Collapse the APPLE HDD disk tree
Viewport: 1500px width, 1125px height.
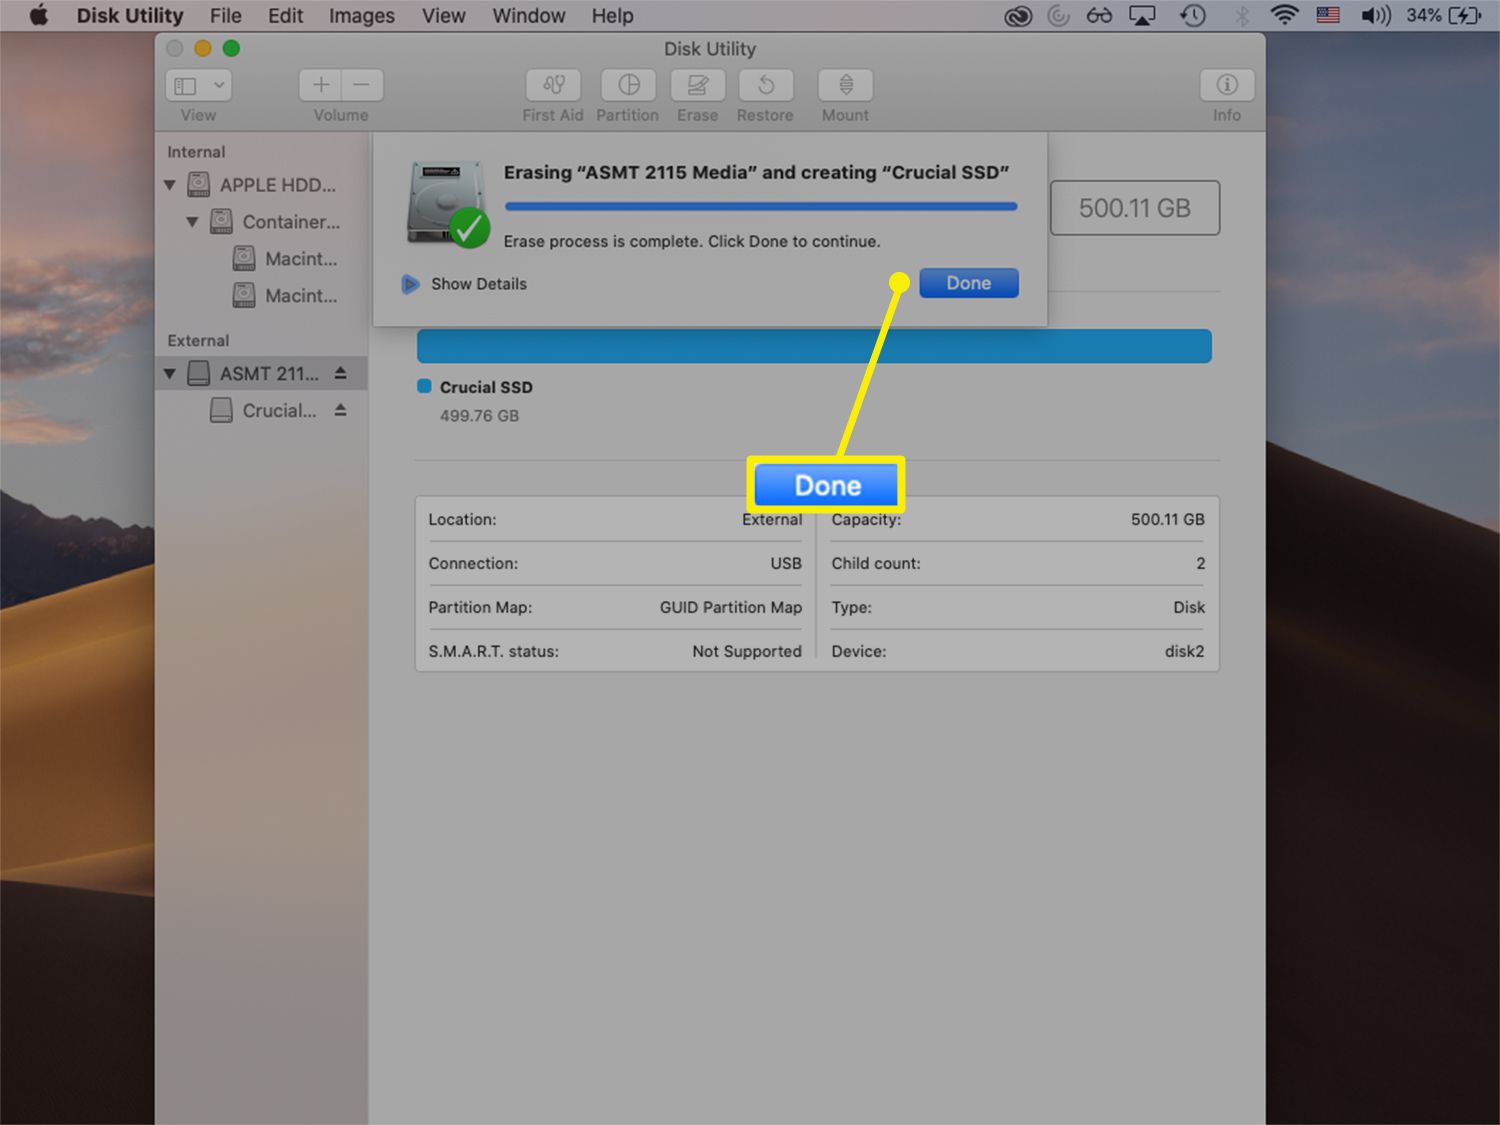(x=170, y=185)
